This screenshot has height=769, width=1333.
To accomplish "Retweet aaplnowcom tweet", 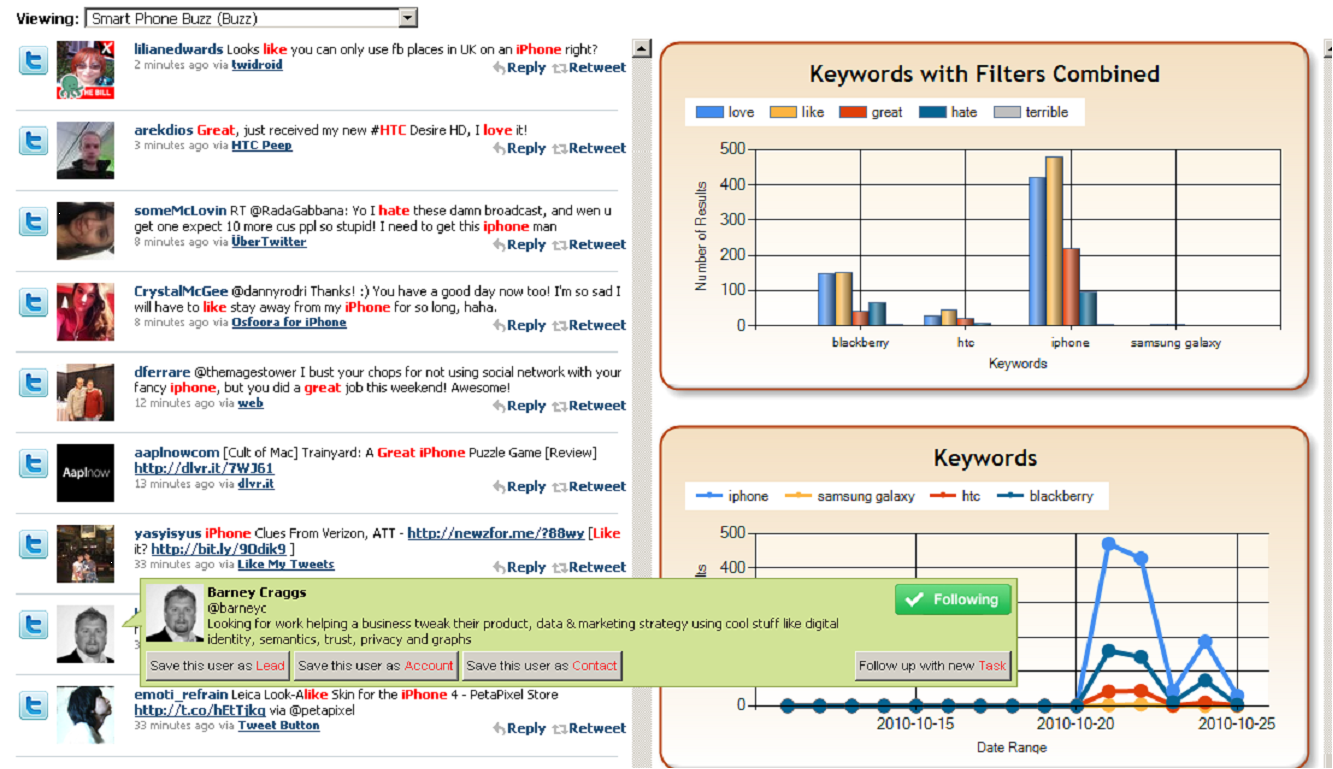I will coord(590,487).
